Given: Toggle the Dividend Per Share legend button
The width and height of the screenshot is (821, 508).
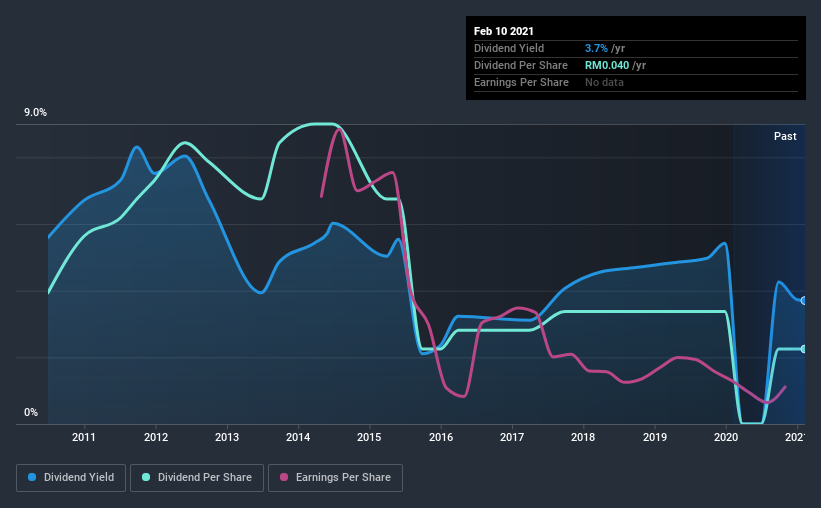Looking at the screenshot, I should 197,478.
